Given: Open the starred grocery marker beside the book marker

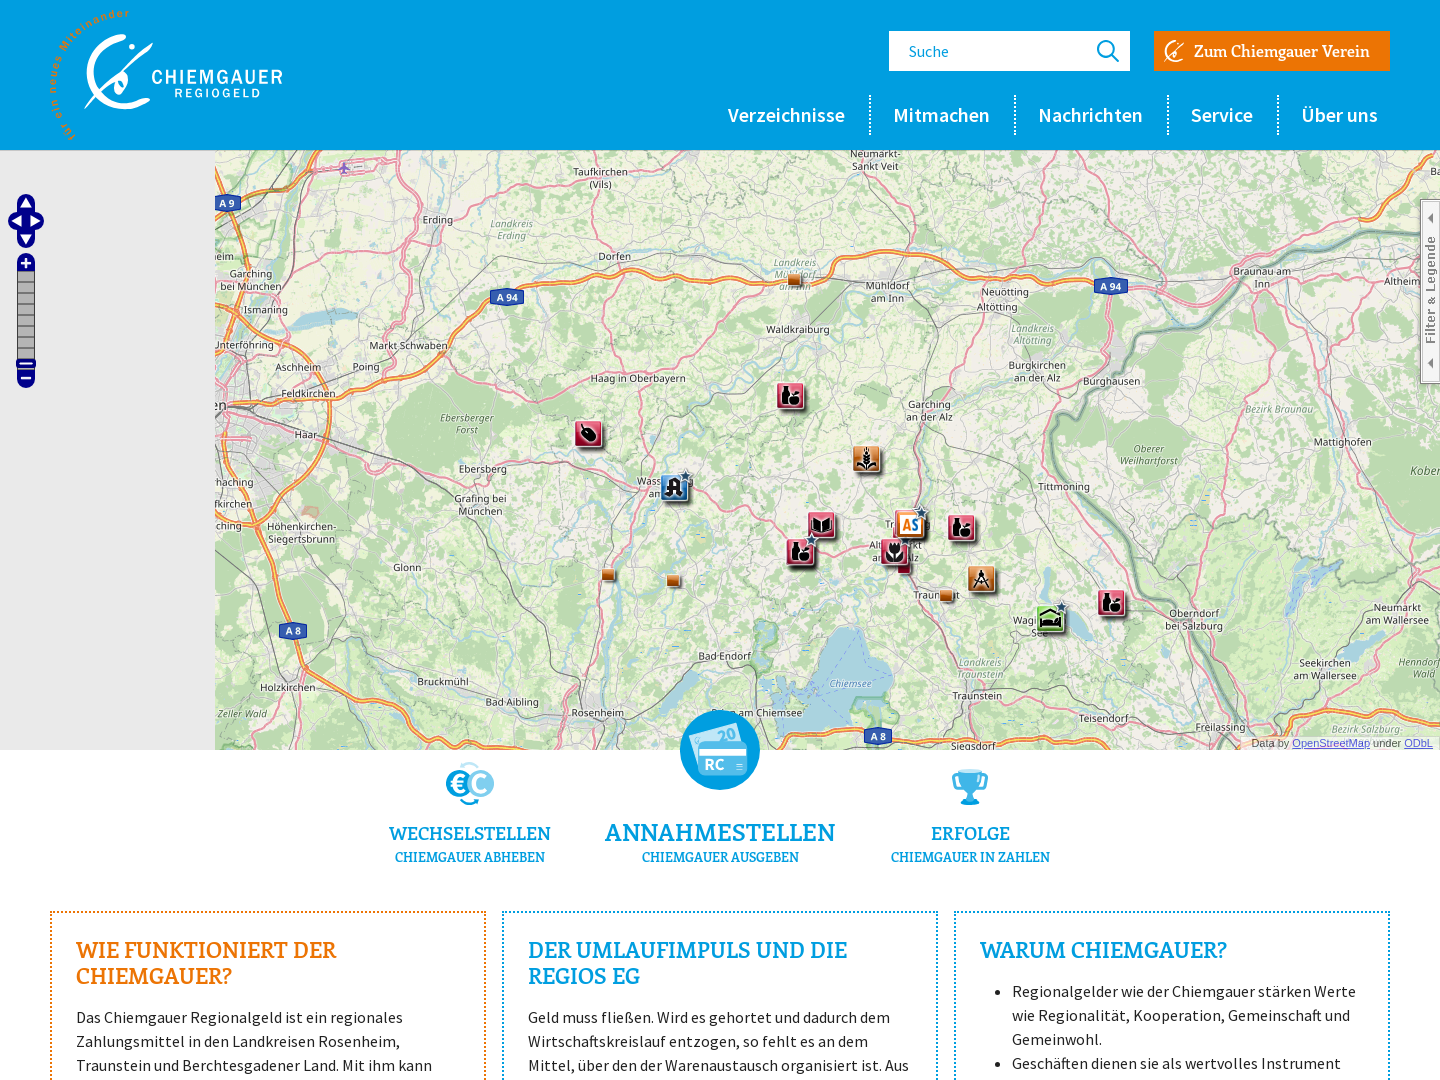Looking at the screenshot, I should pyautogui.click(x=800, y=551).
